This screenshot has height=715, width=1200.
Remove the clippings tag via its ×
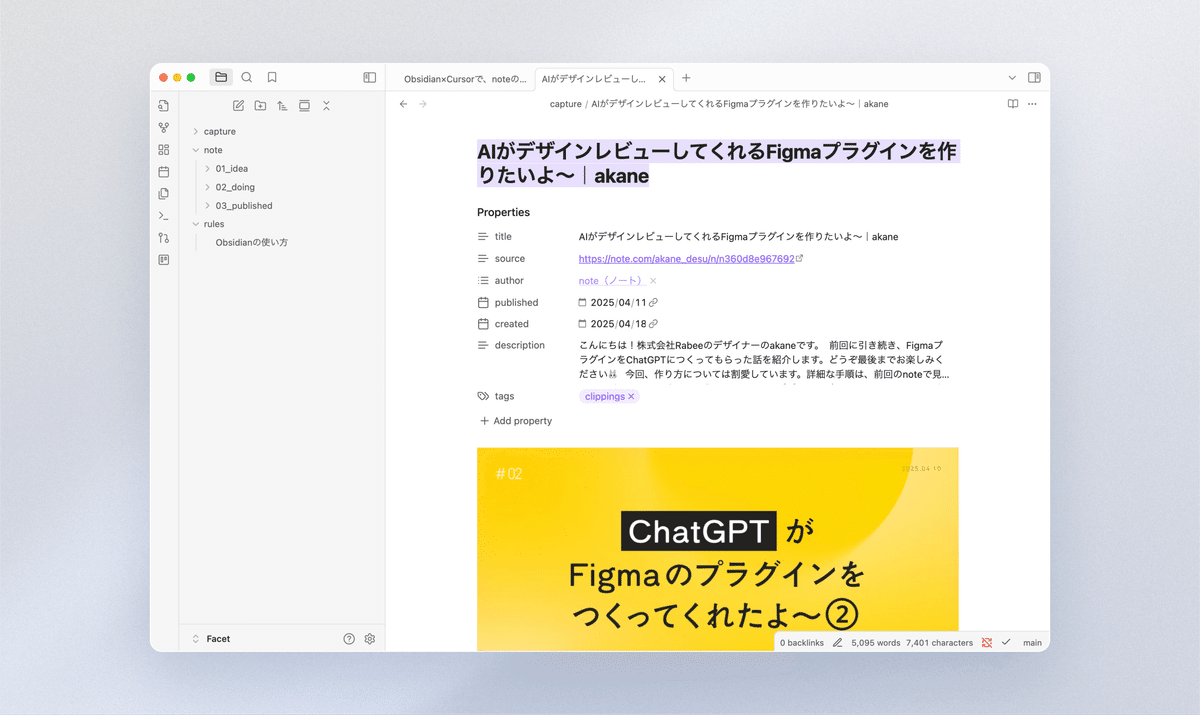[629, 395]
